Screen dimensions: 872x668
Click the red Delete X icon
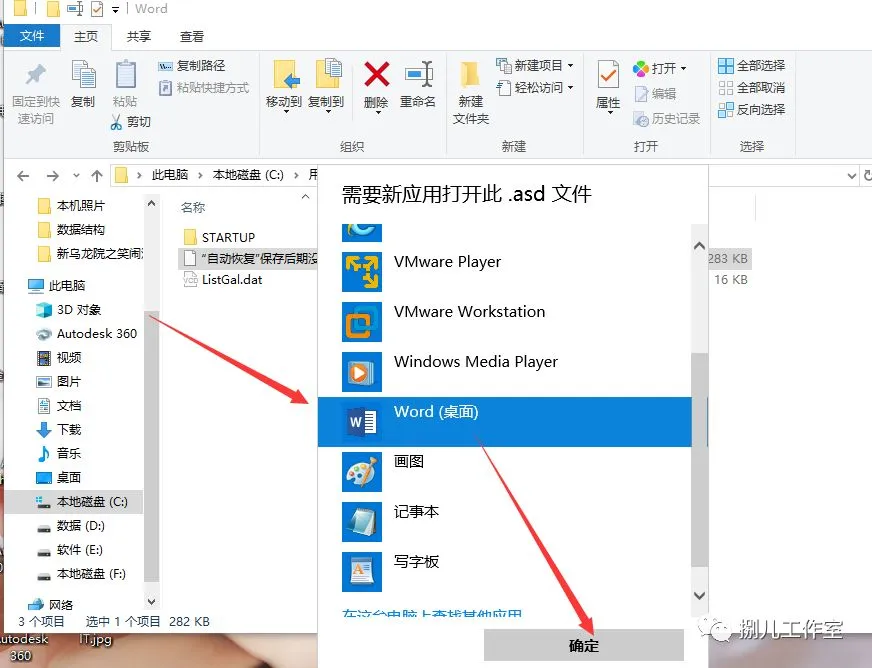(x=376, y=74)
